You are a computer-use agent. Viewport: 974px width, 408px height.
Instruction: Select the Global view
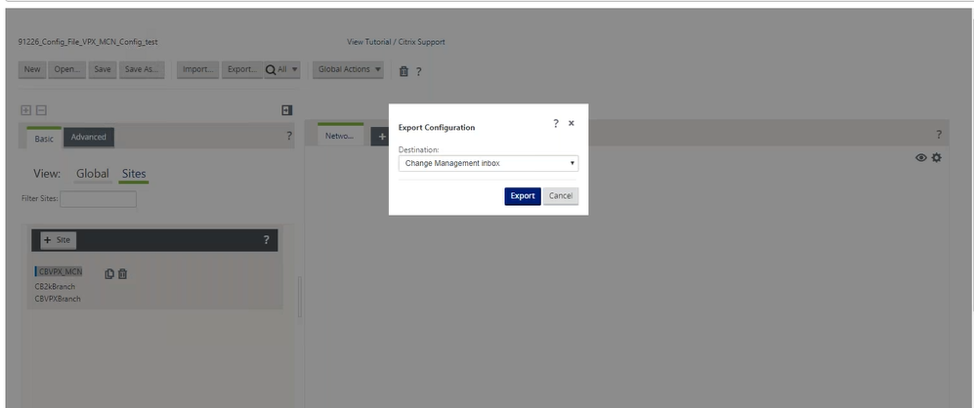coord(92,174)
